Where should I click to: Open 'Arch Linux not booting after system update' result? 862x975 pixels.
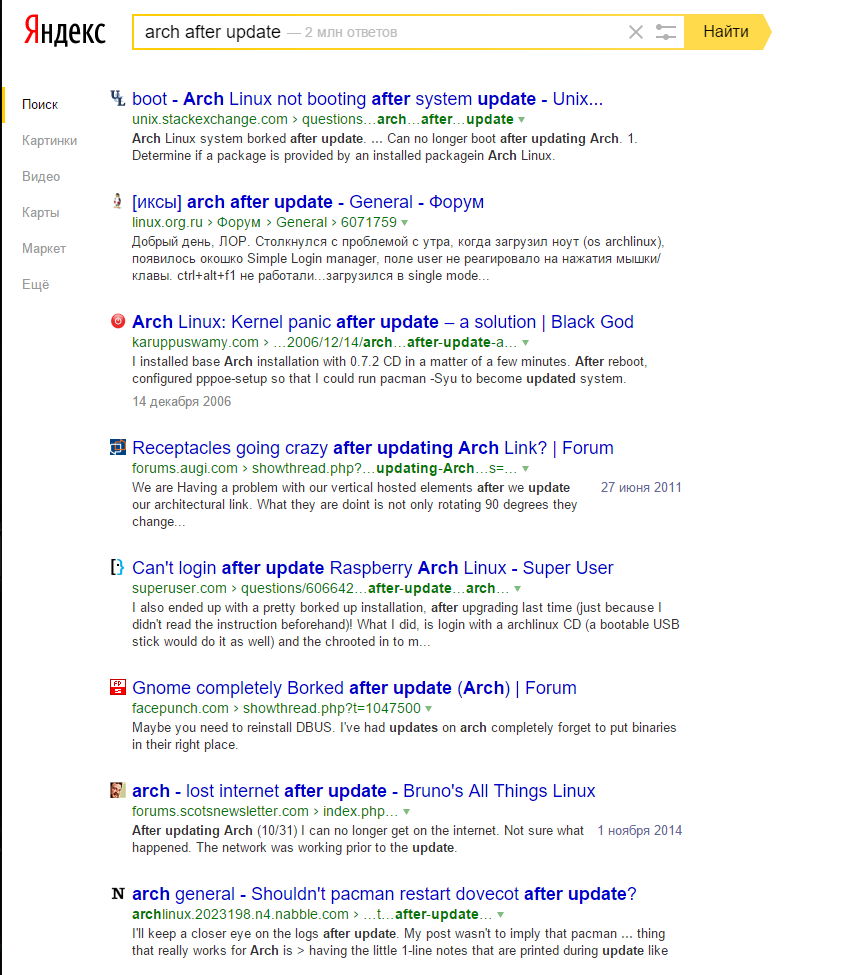[x=367, y=99]
